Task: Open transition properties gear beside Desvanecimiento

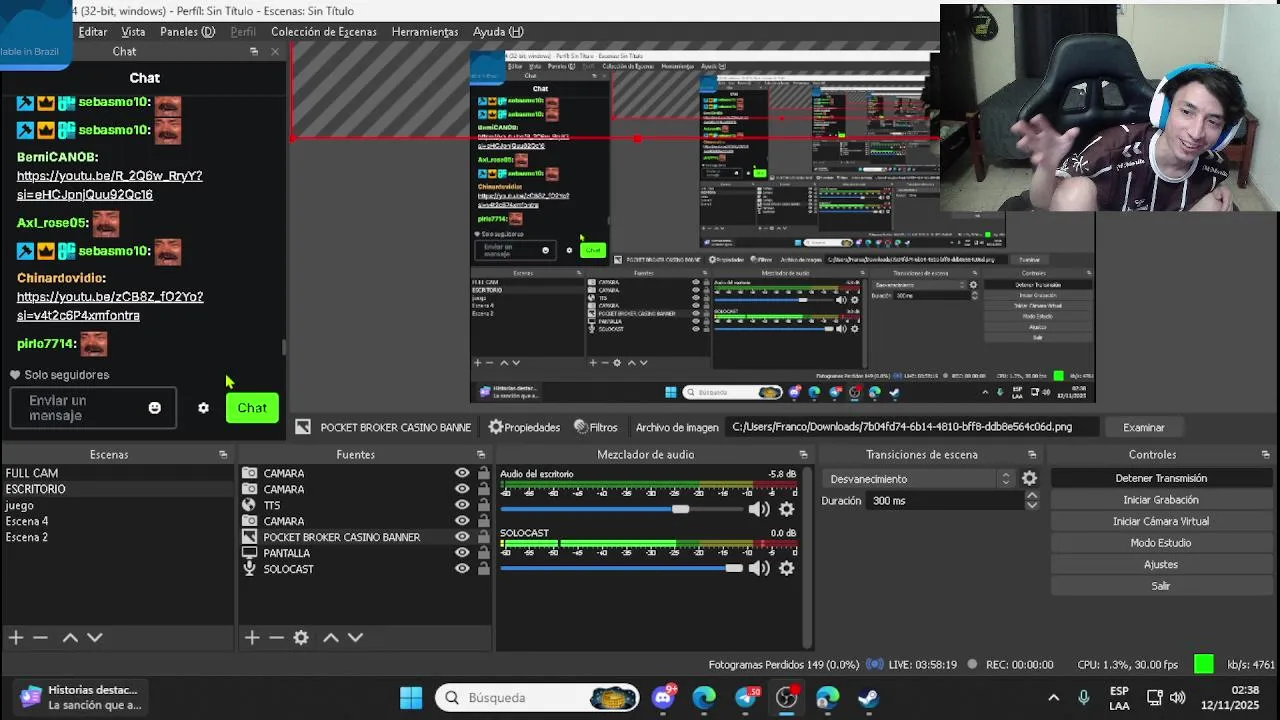Action: [1029, 479]
